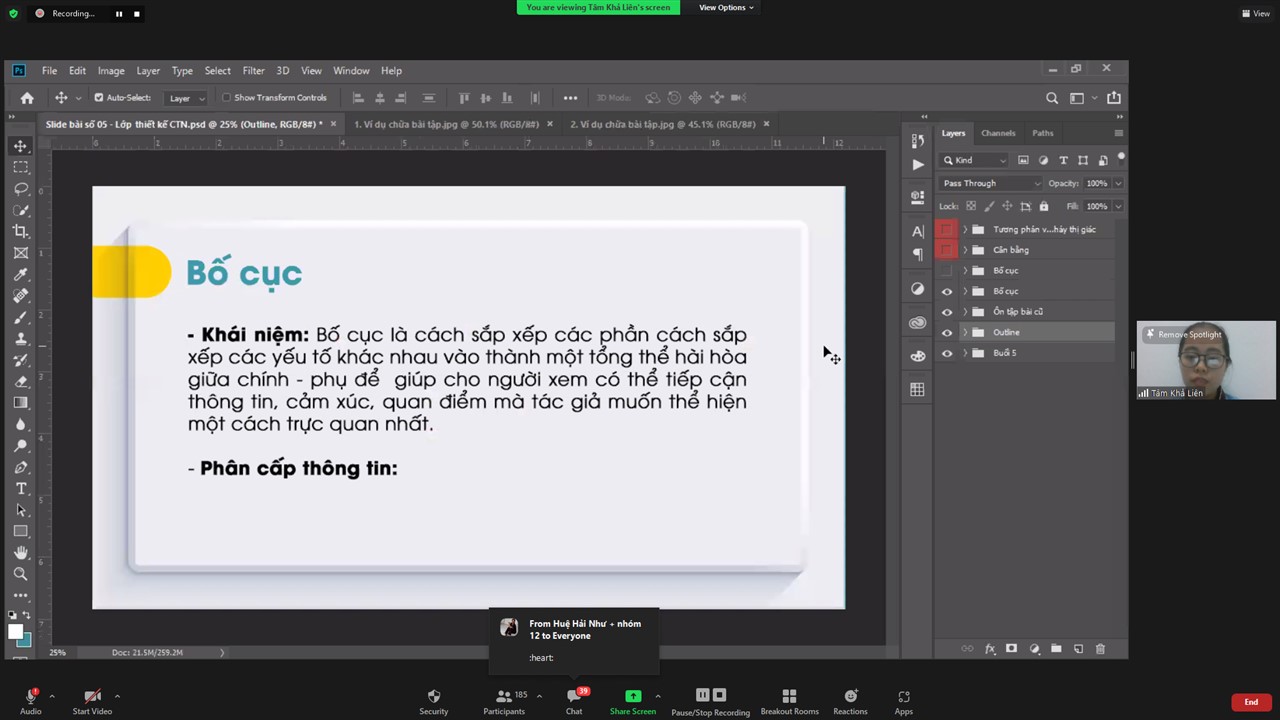Open the Window menu
The height and width of the screenshot is (720, 1280).
(351, 71)
